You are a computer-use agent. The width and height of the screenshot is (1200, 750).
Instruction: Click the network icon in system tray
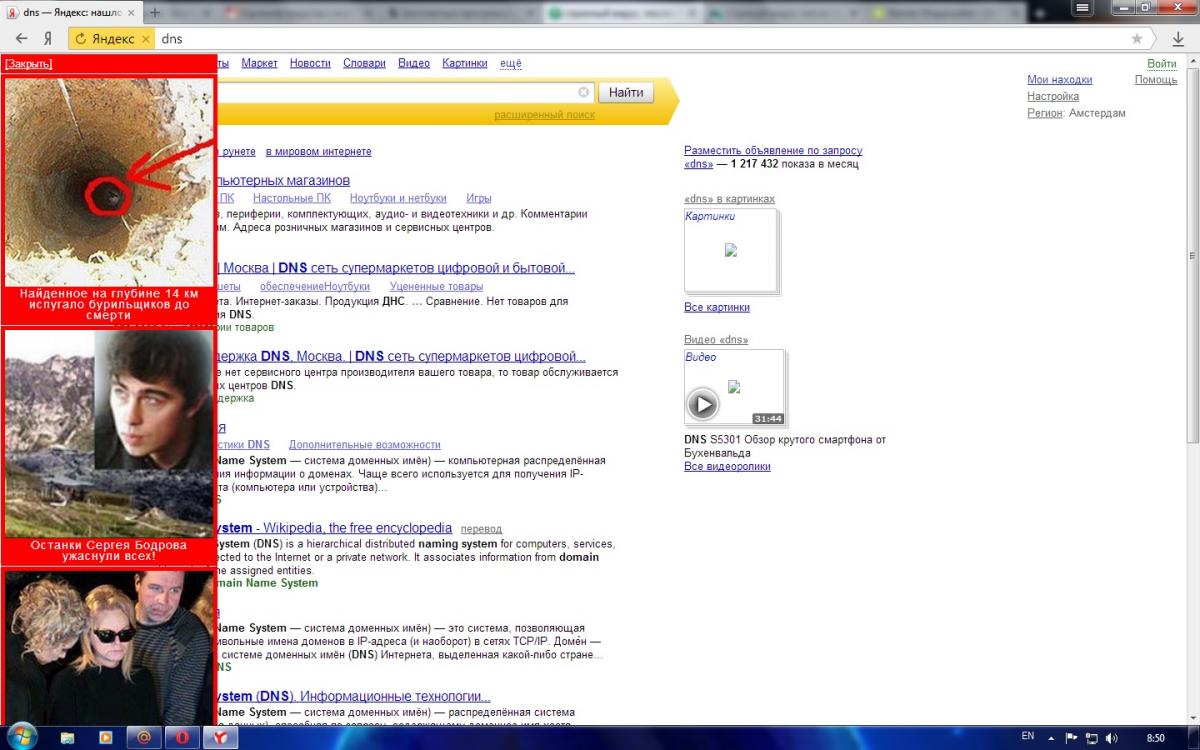point(1091,738)
